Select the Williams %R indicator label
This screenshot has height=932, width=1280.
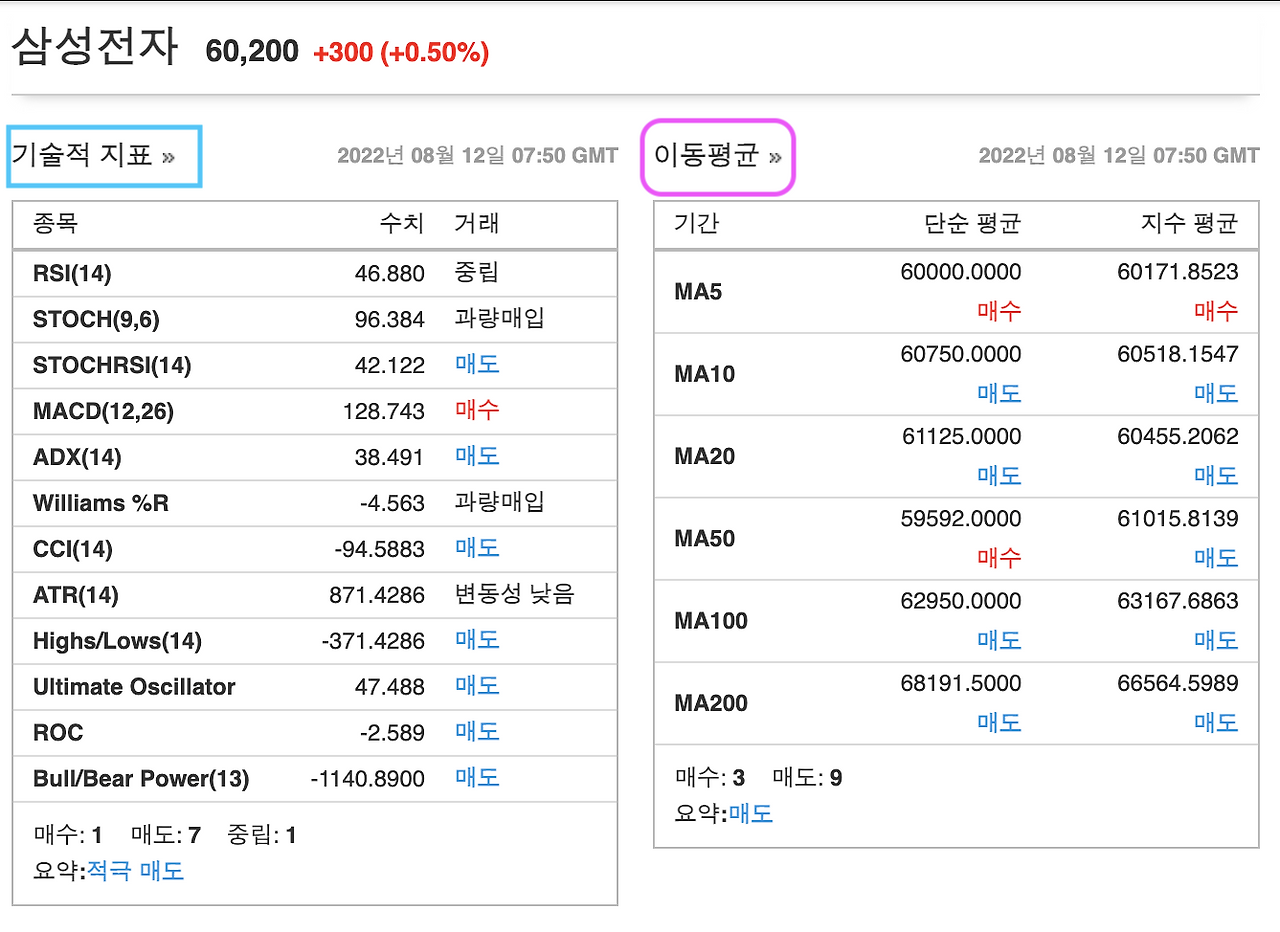[x=101, y=503]
